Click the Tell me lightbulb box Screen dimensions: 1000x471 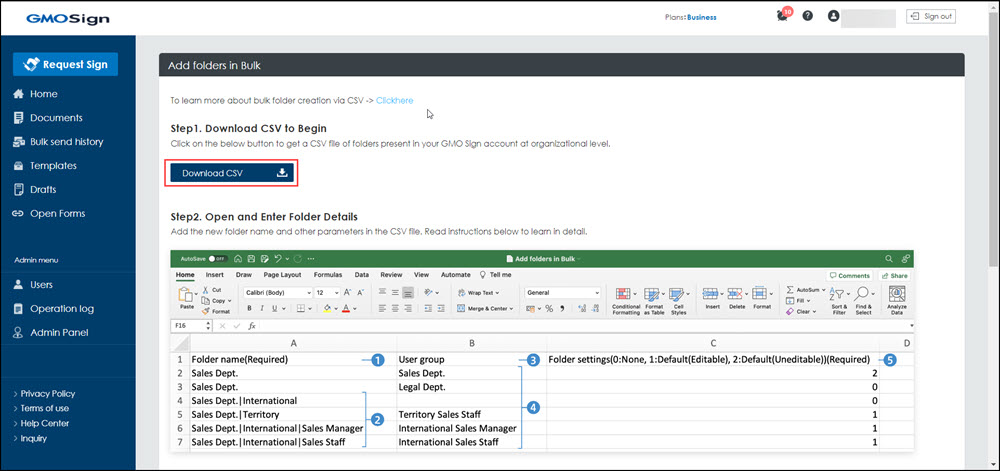tap(496, 275)
